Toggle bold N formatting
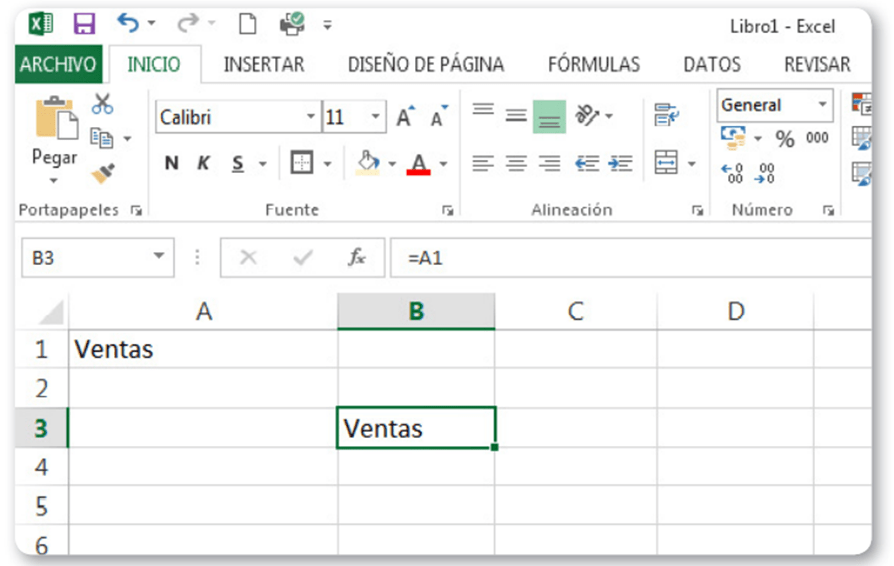894x566 pixels. [x=171, y=164]
